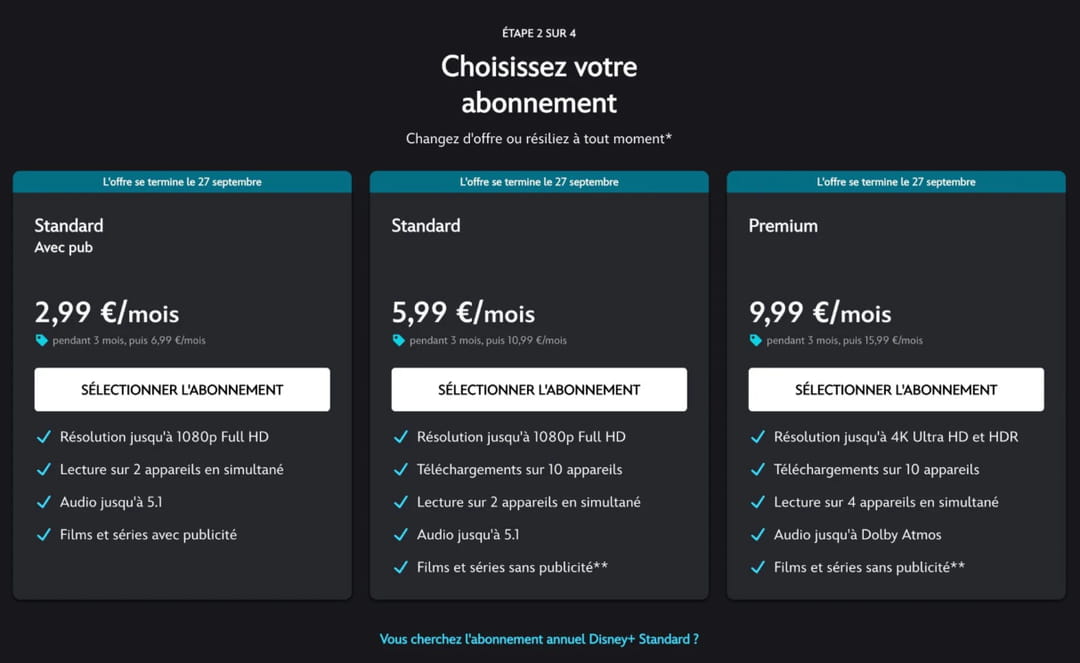Viewport: 1080px width, 663px height.
Task: Click checkmark beside Lecture sur 4 appareils
Action: 757,502
